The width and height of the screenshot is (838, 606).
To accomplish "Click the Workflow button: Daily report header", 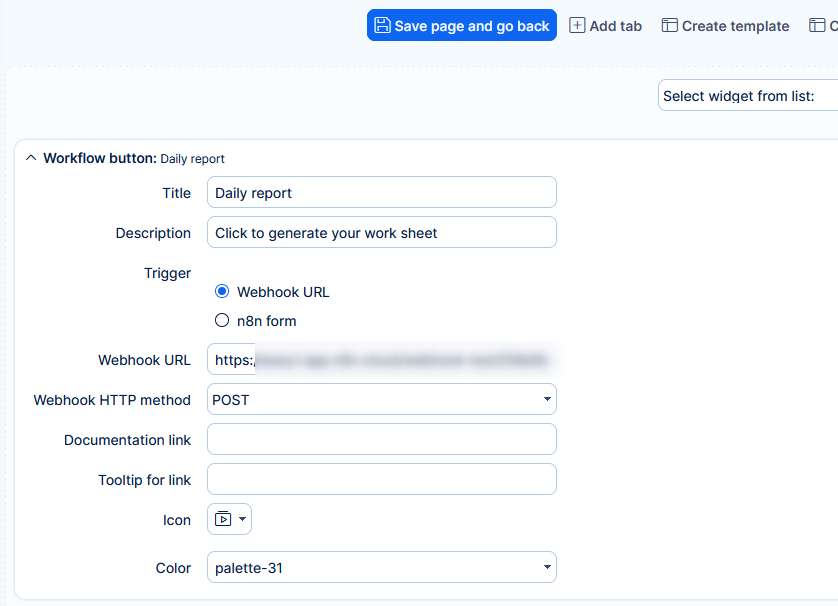I will [134, 158].
